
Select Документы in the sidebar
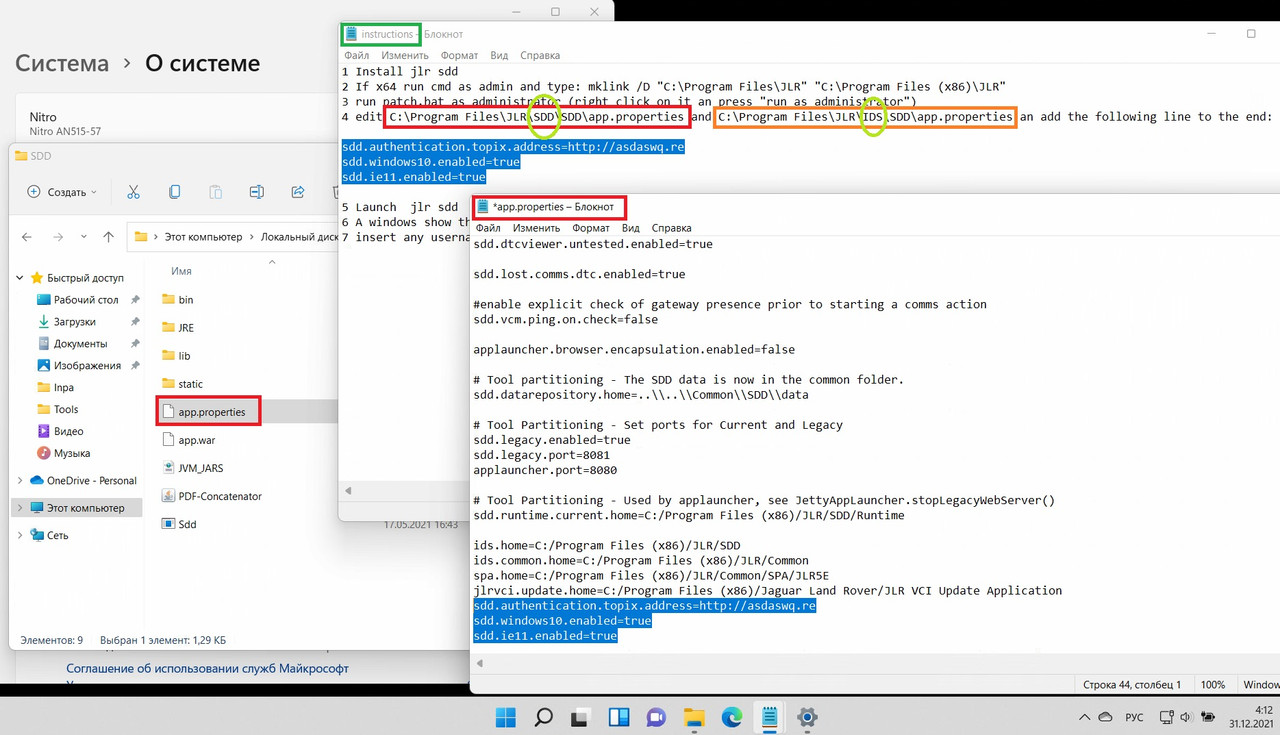point(80,344)
